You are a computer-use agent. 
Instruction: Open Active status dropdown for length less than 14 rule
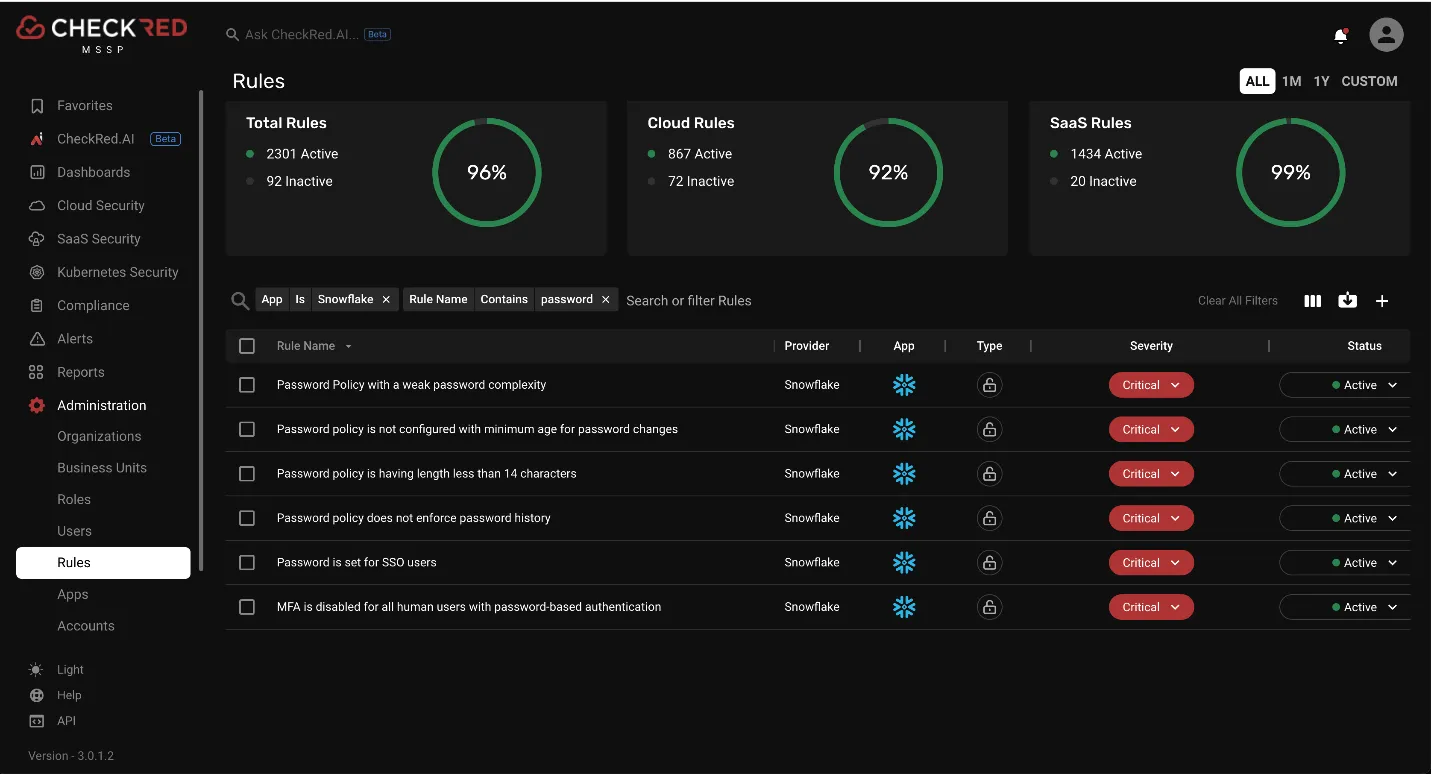[x=1346, y=474]
